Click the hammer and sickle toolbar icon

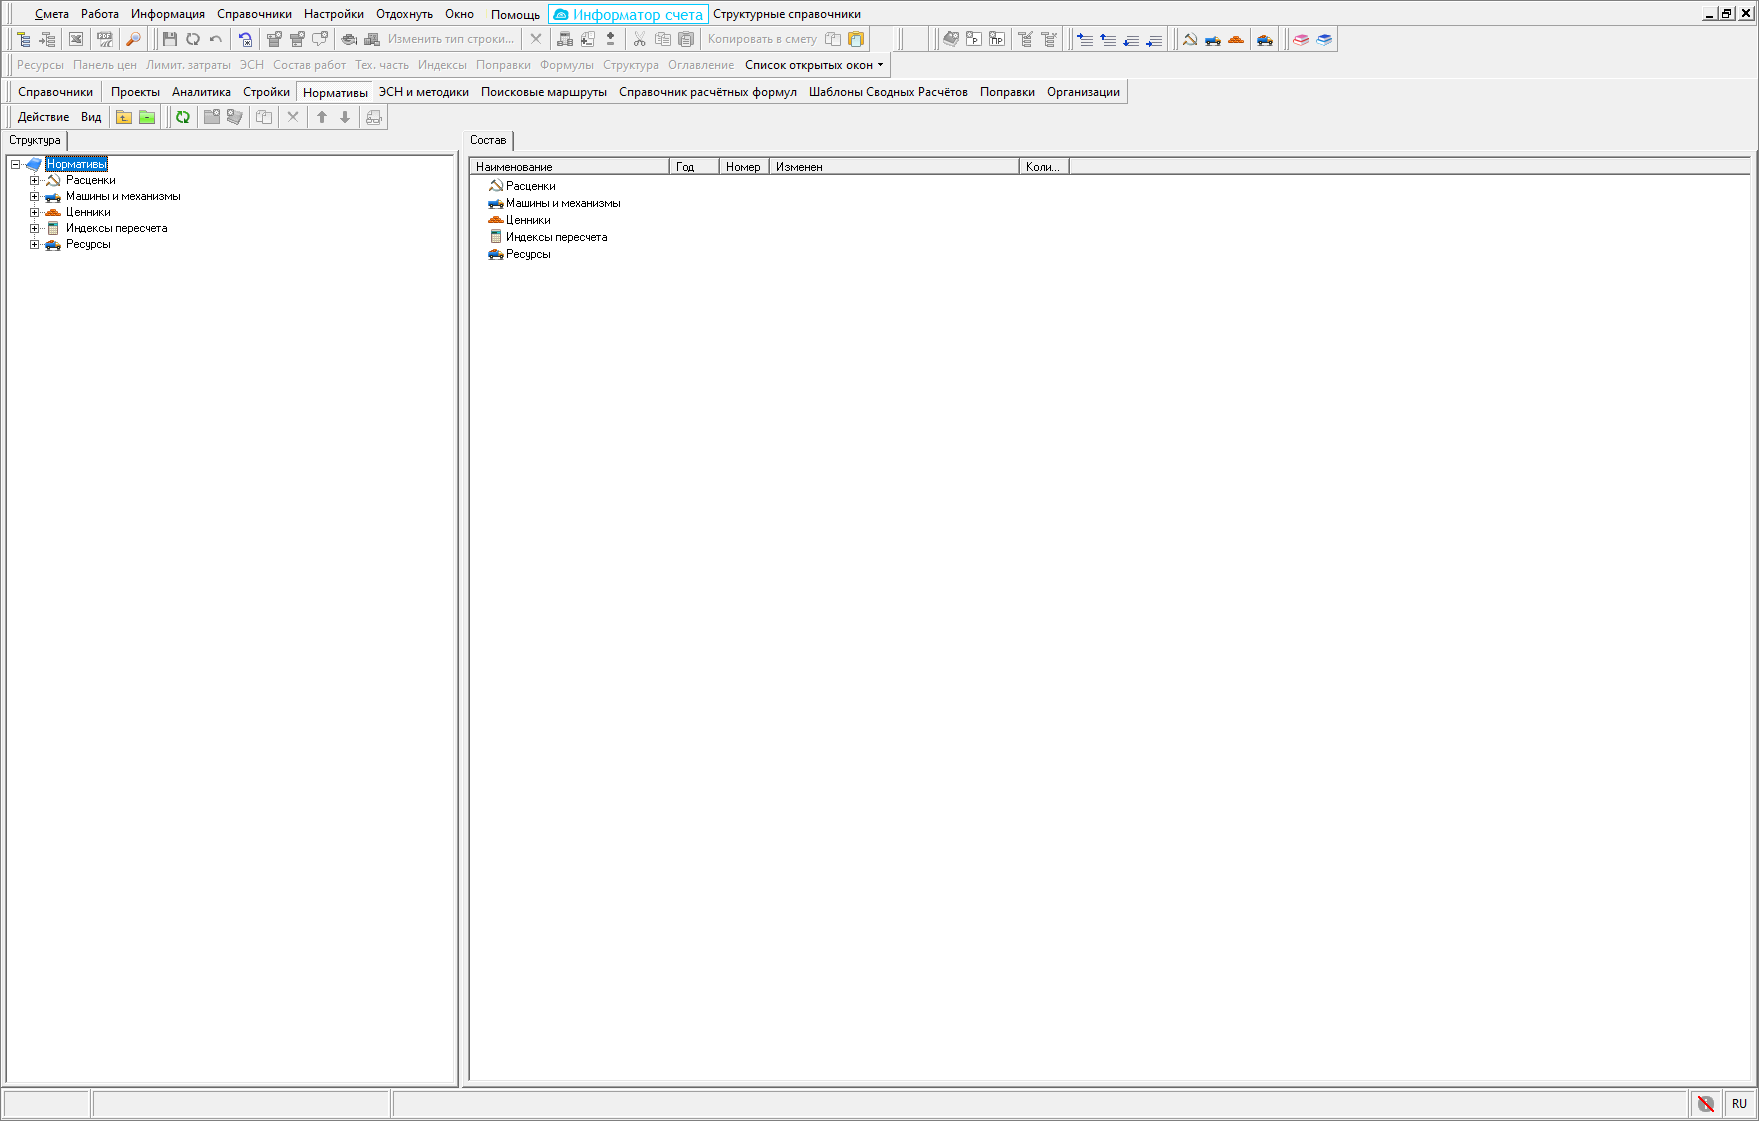[1190, 39]
